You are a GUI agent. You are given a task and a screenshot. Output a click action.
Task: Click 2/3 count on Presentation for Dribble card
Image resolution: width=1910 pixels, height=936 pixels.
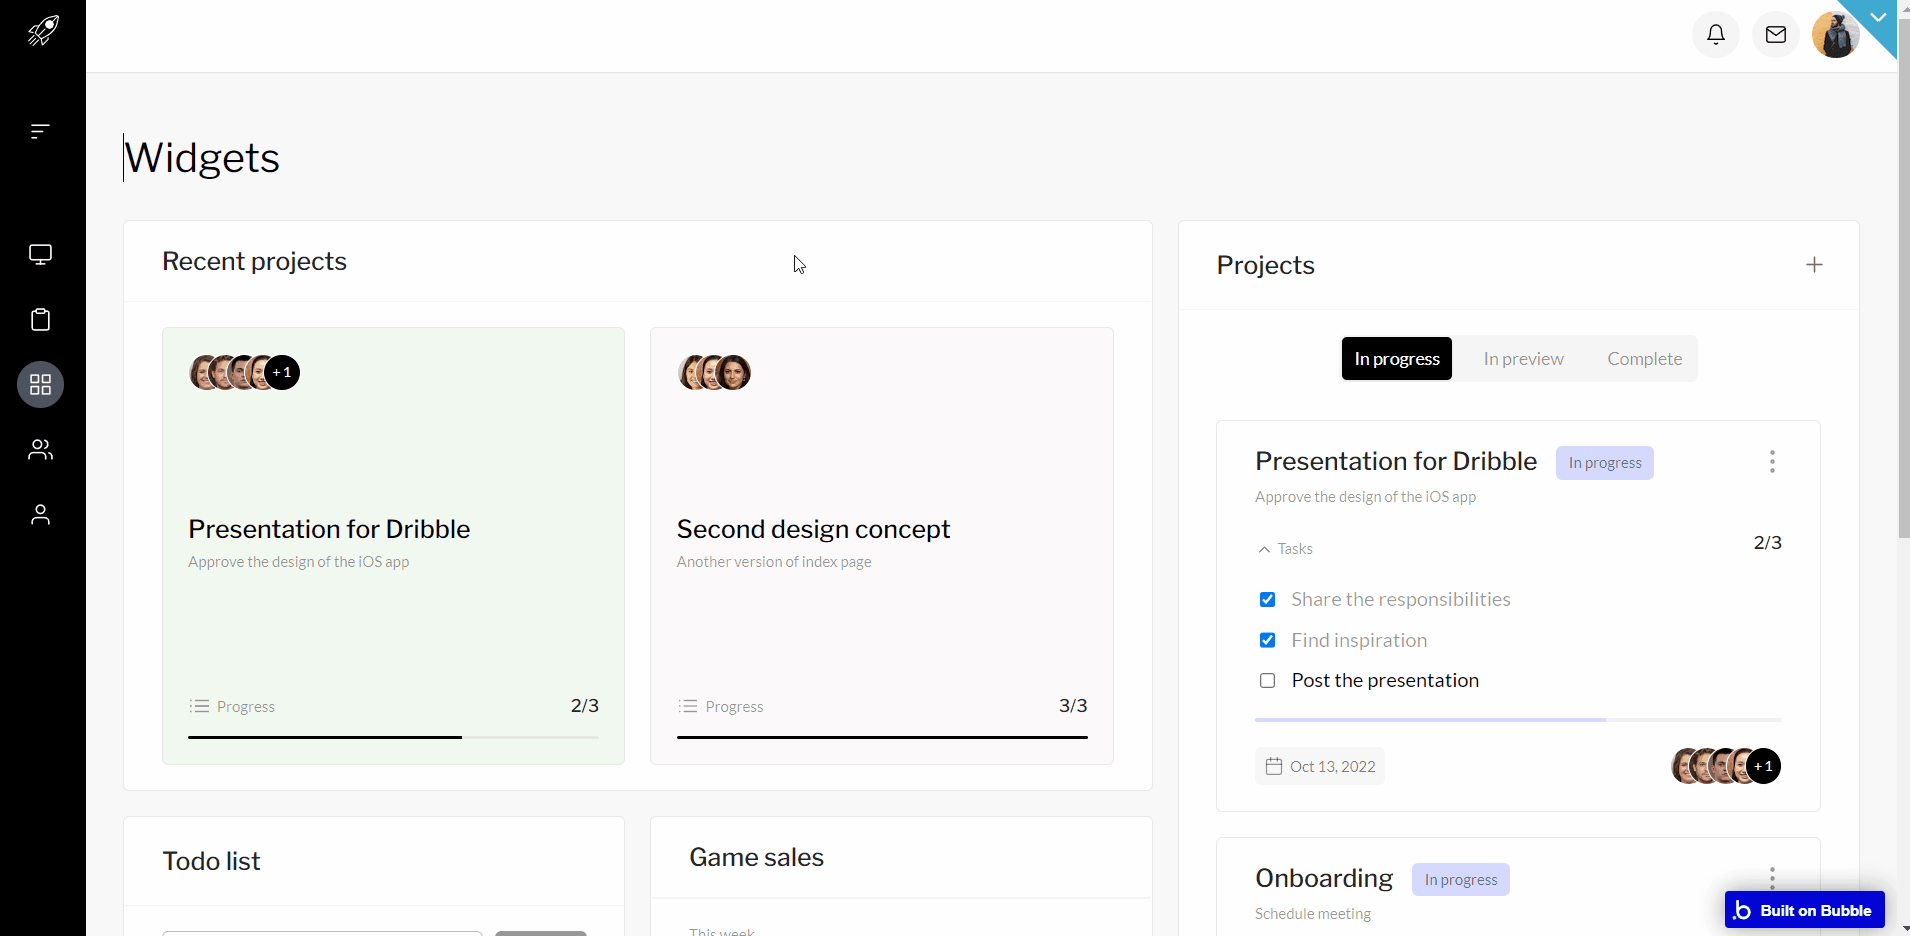click(x=585, y=706)
